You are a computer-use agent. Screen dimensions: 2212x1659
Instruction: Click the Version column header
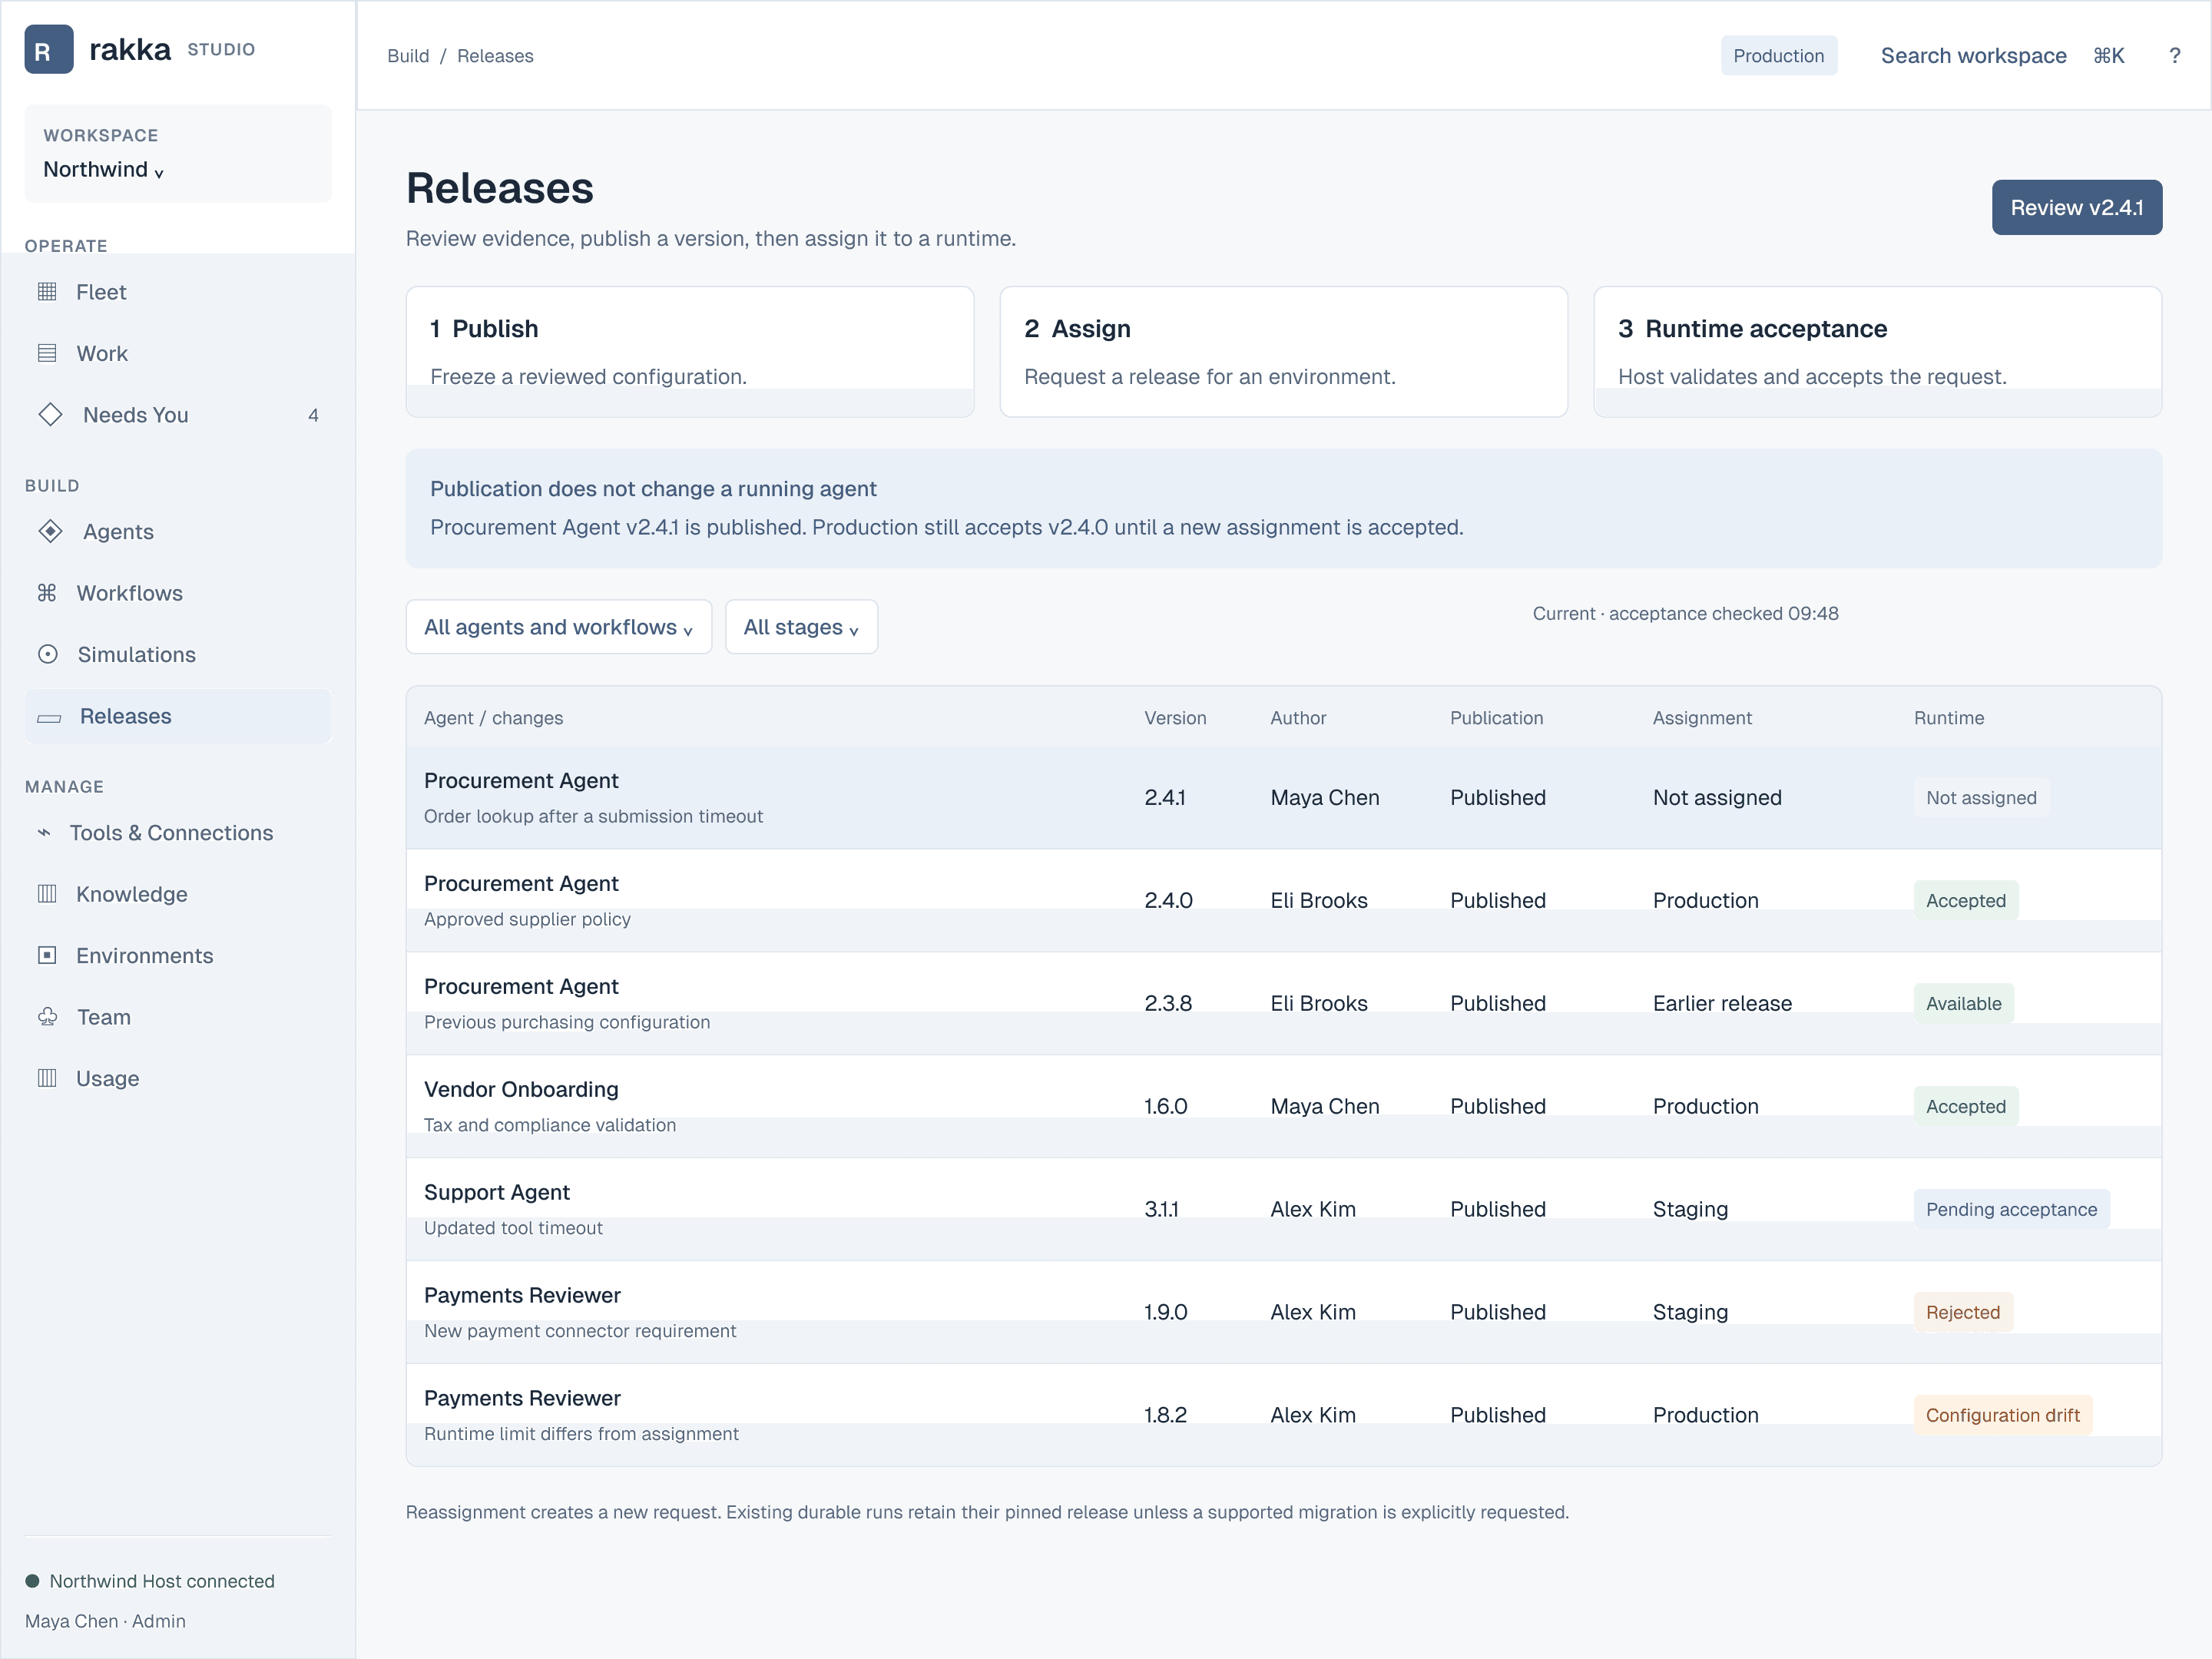pyautogui.click(x=1175, y=718)
